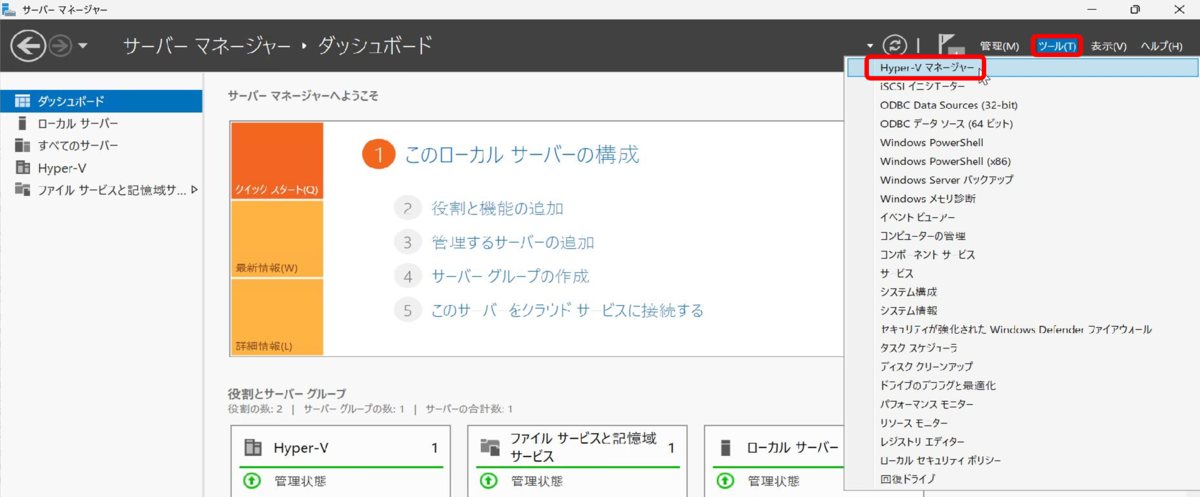Select すべてのサーバー in the sidebar

coord(101,145)
